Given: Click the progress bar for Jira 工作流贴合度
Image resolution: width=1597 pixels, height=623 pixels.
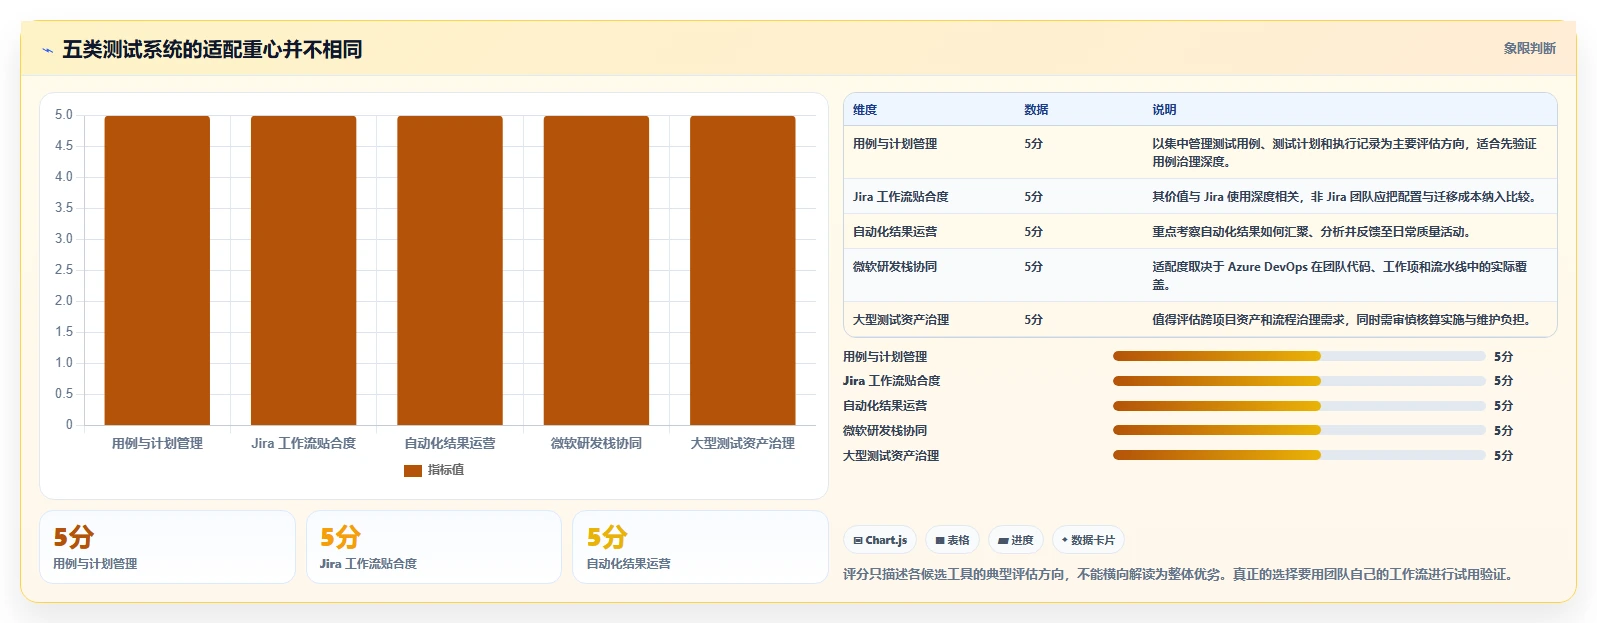Looking at the screenshot, I should [1299, 381].
